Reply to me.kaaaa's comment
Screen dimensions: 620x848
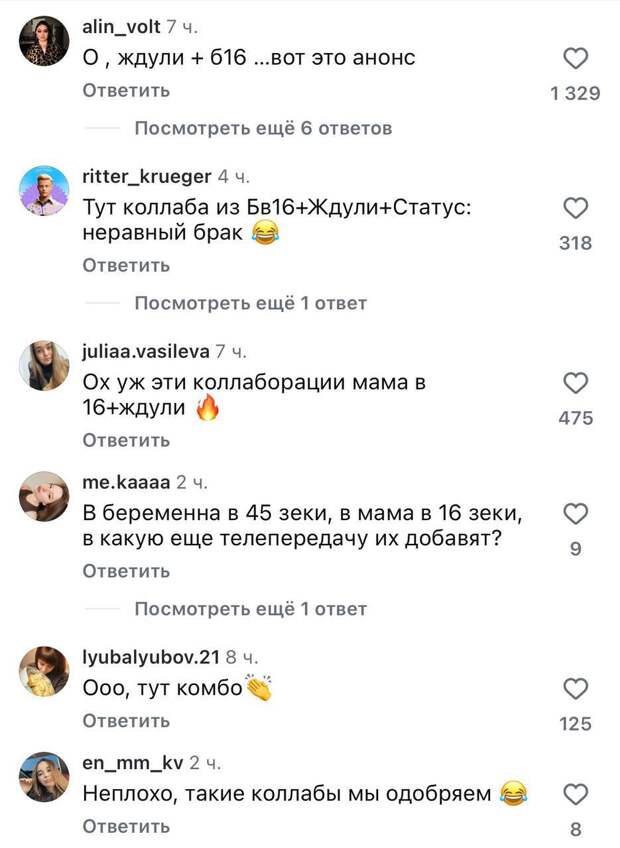(x=126, y=571)
